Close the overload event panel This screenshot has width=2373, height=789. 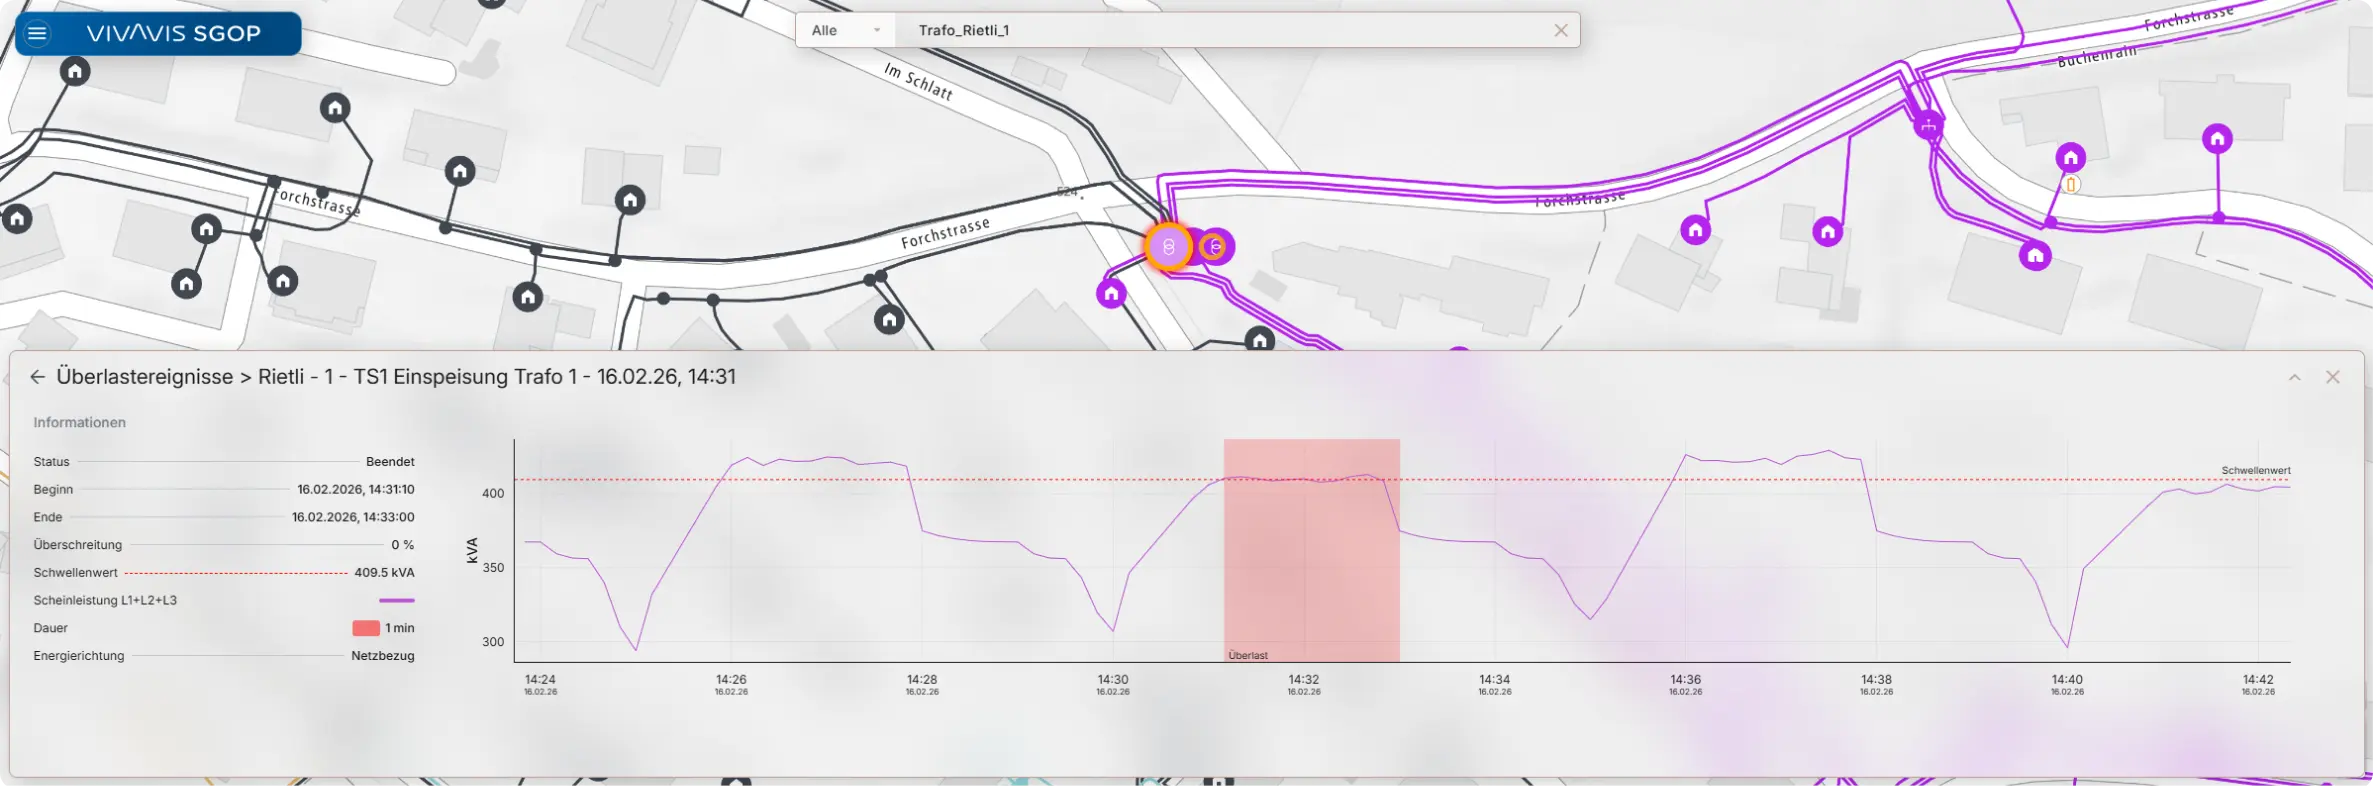click(2333, 377)
